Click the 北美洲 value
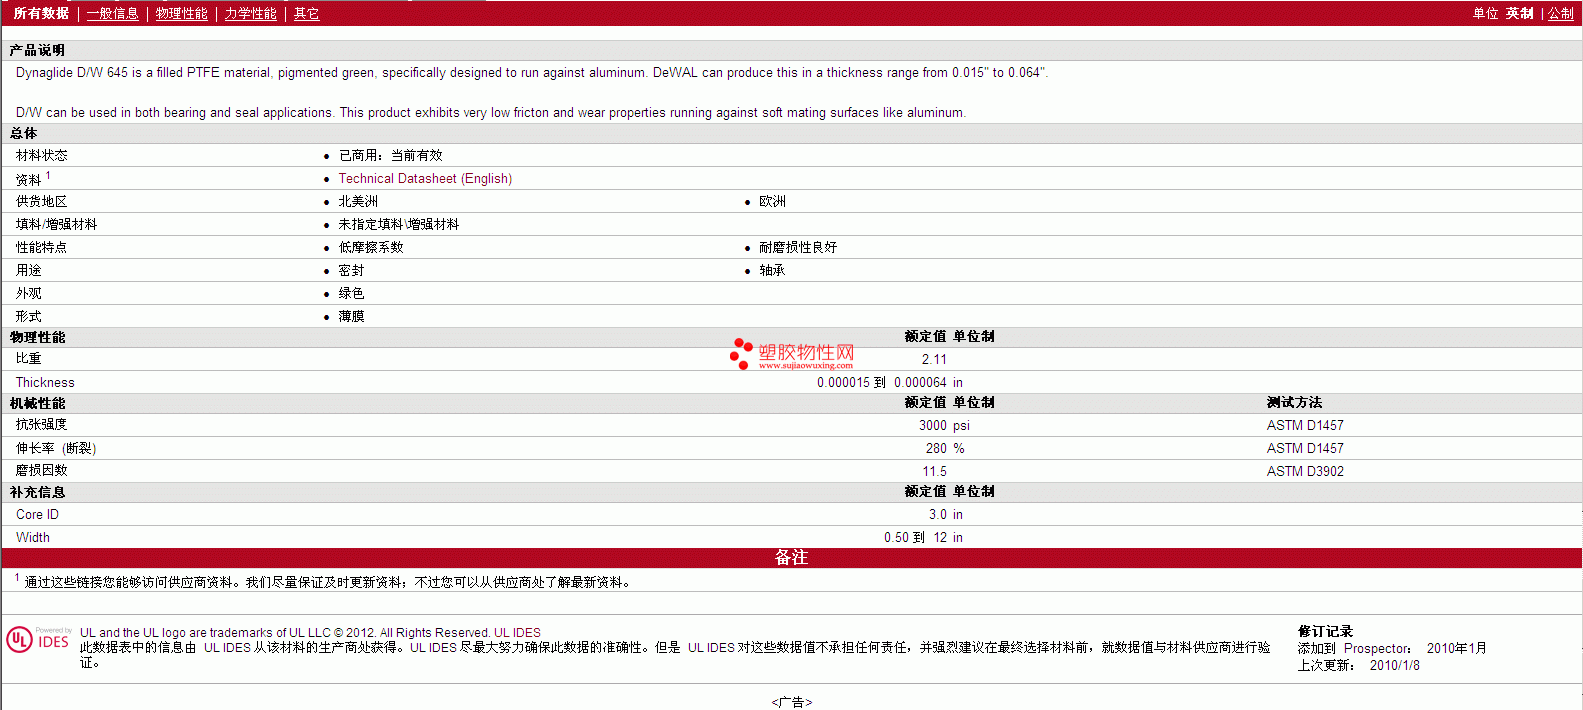The height and width of the screenshot is (710, 1583). tap(358, 201)
